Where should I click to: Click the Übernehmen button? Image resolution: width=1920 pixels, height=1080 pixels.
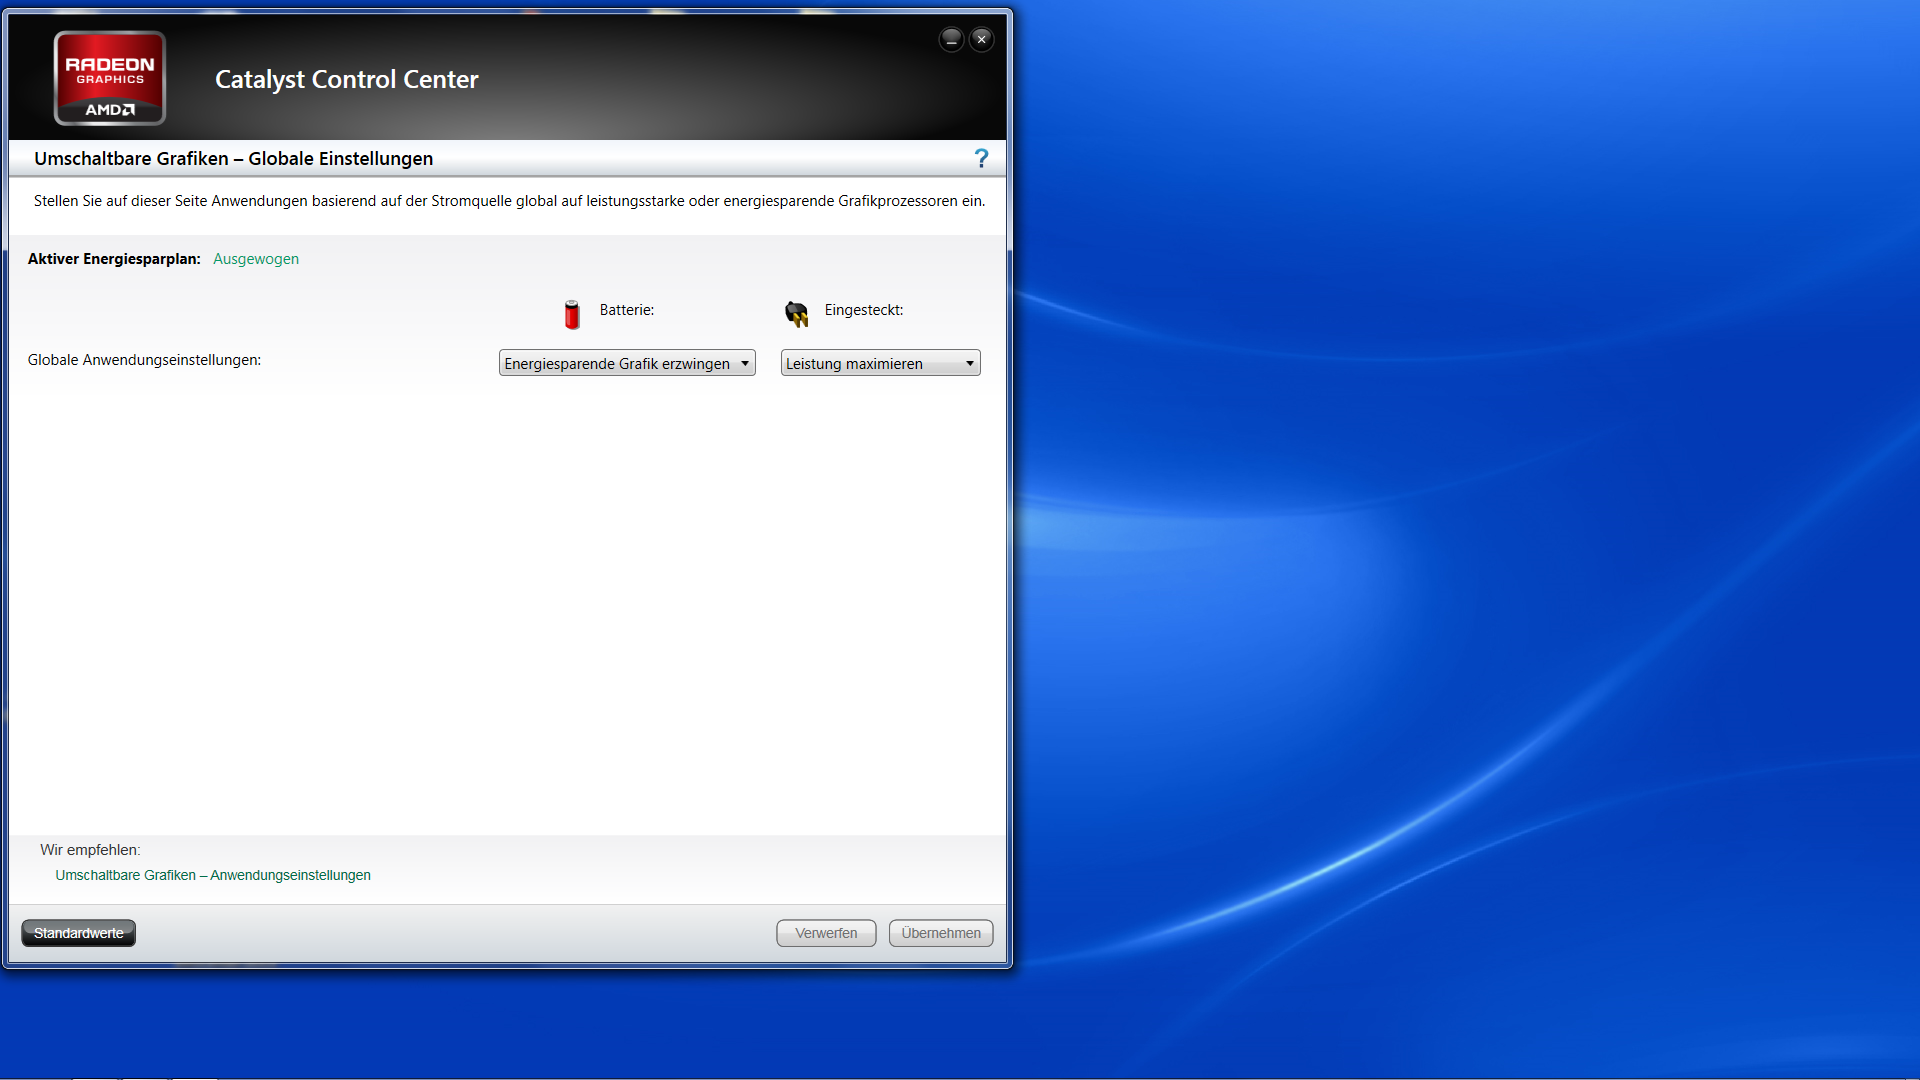point(941,933)
